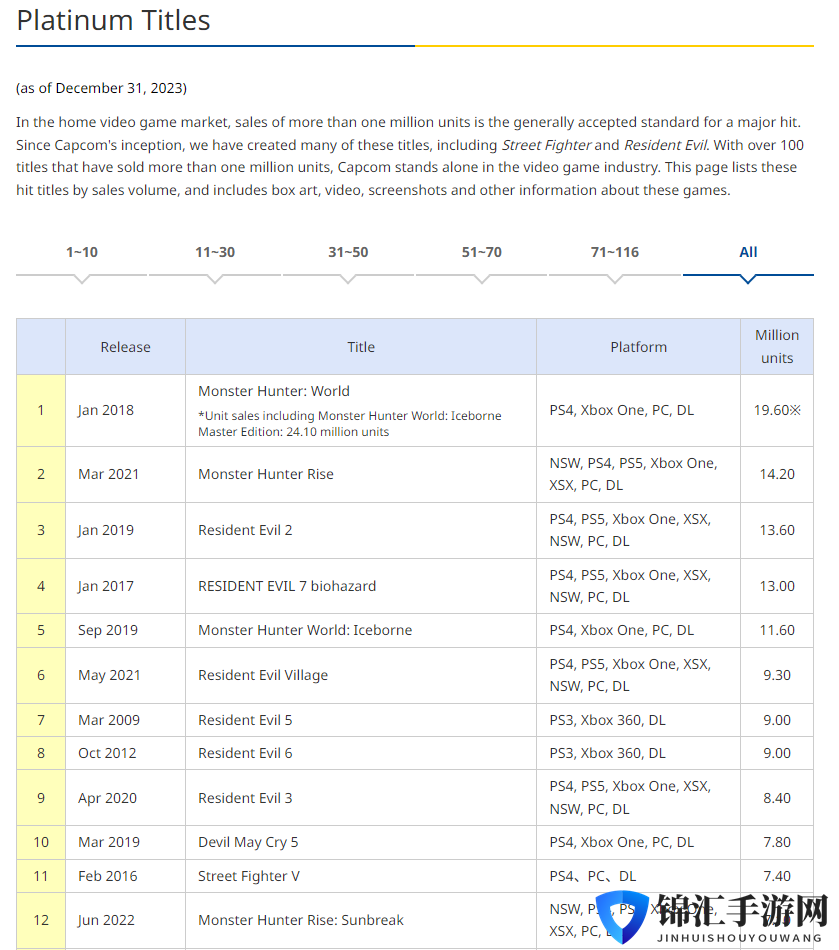Click Street Fighter V platform list
The image size is (839, 950).
point(592,876)
